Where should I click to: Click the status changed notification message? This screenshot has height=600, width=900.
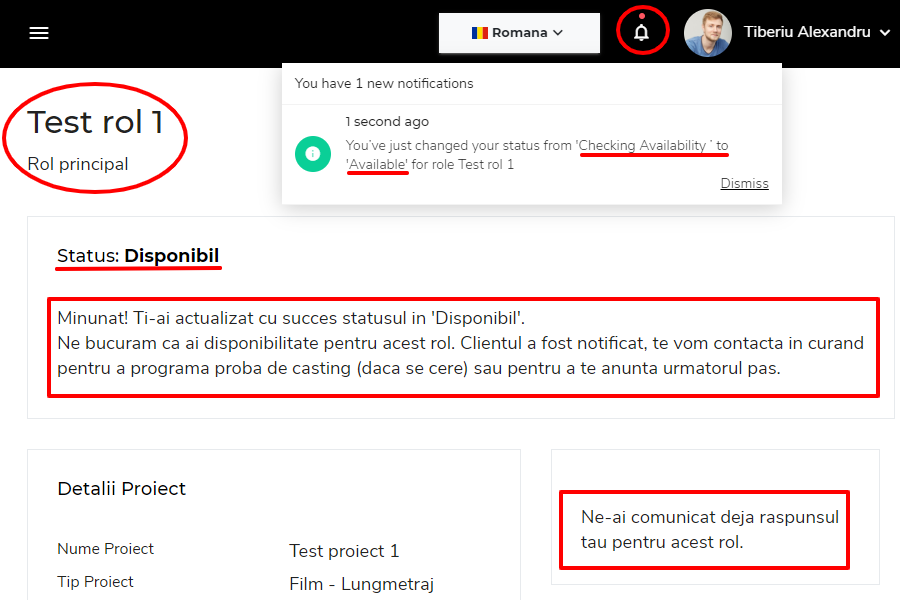[x=537, y=155]
